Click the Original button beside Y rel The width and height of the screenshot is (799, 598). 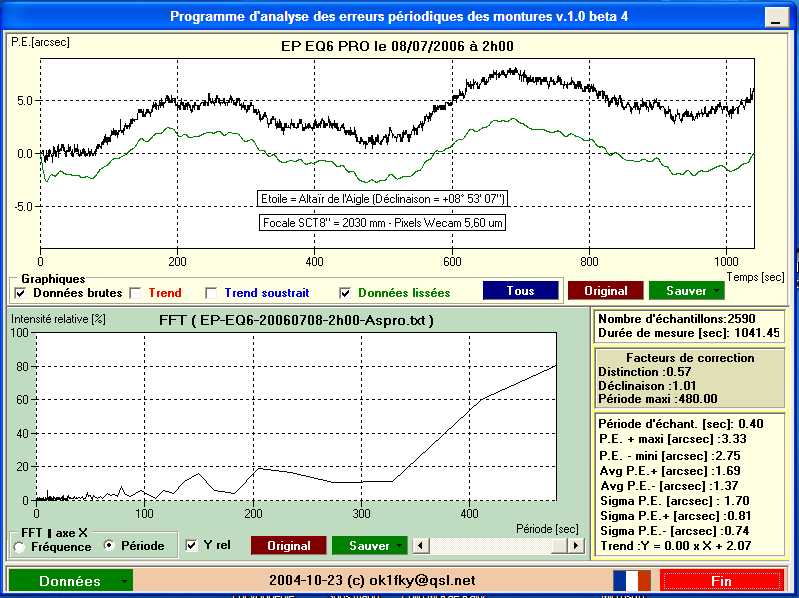(288, 546)
